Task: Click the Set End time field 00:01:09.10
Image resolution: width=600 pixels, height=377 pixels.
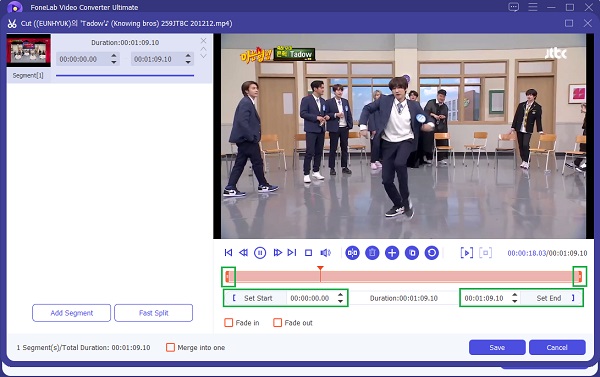Action: pos(485,298)
